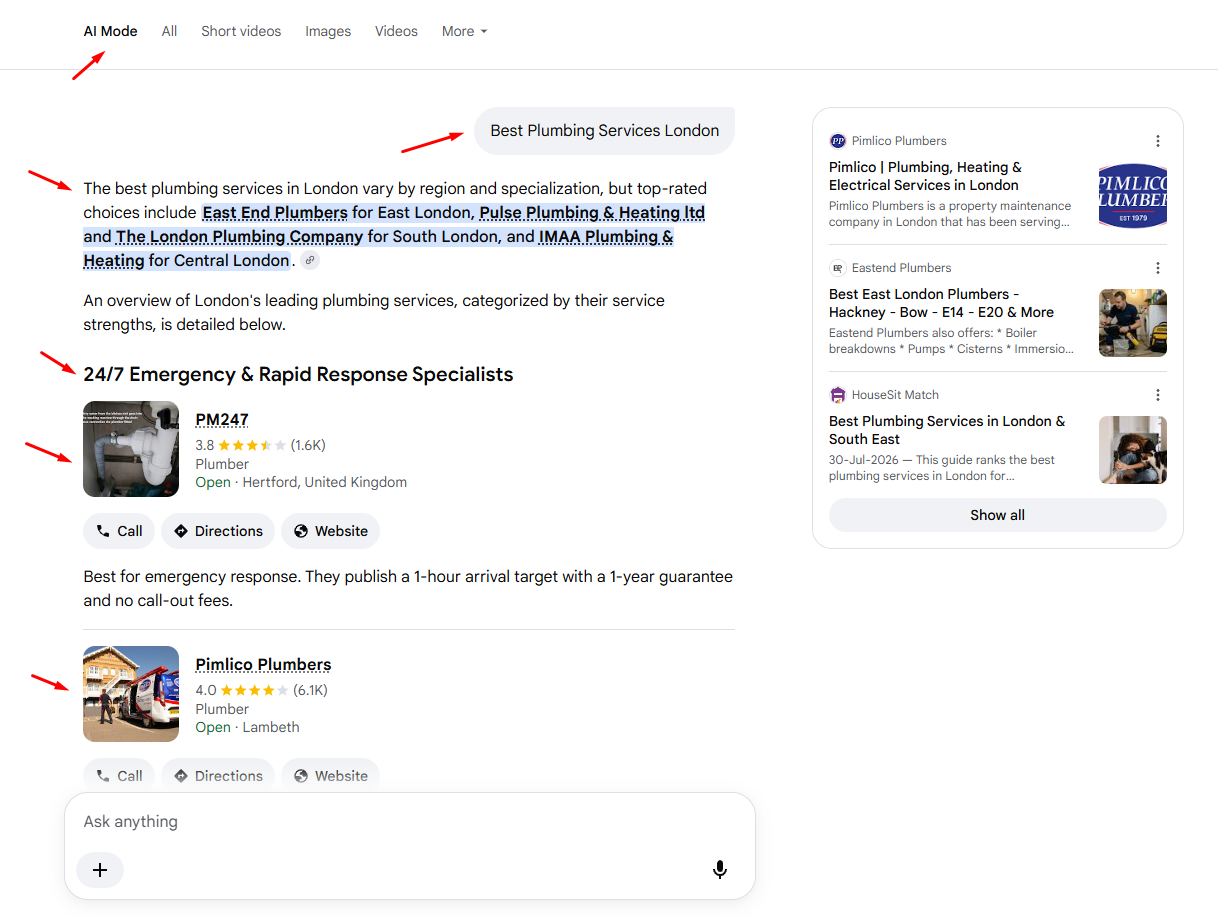This screenshot has height=917, width=1218.
Task: Open the Videos tab
Action: point(396,31)
